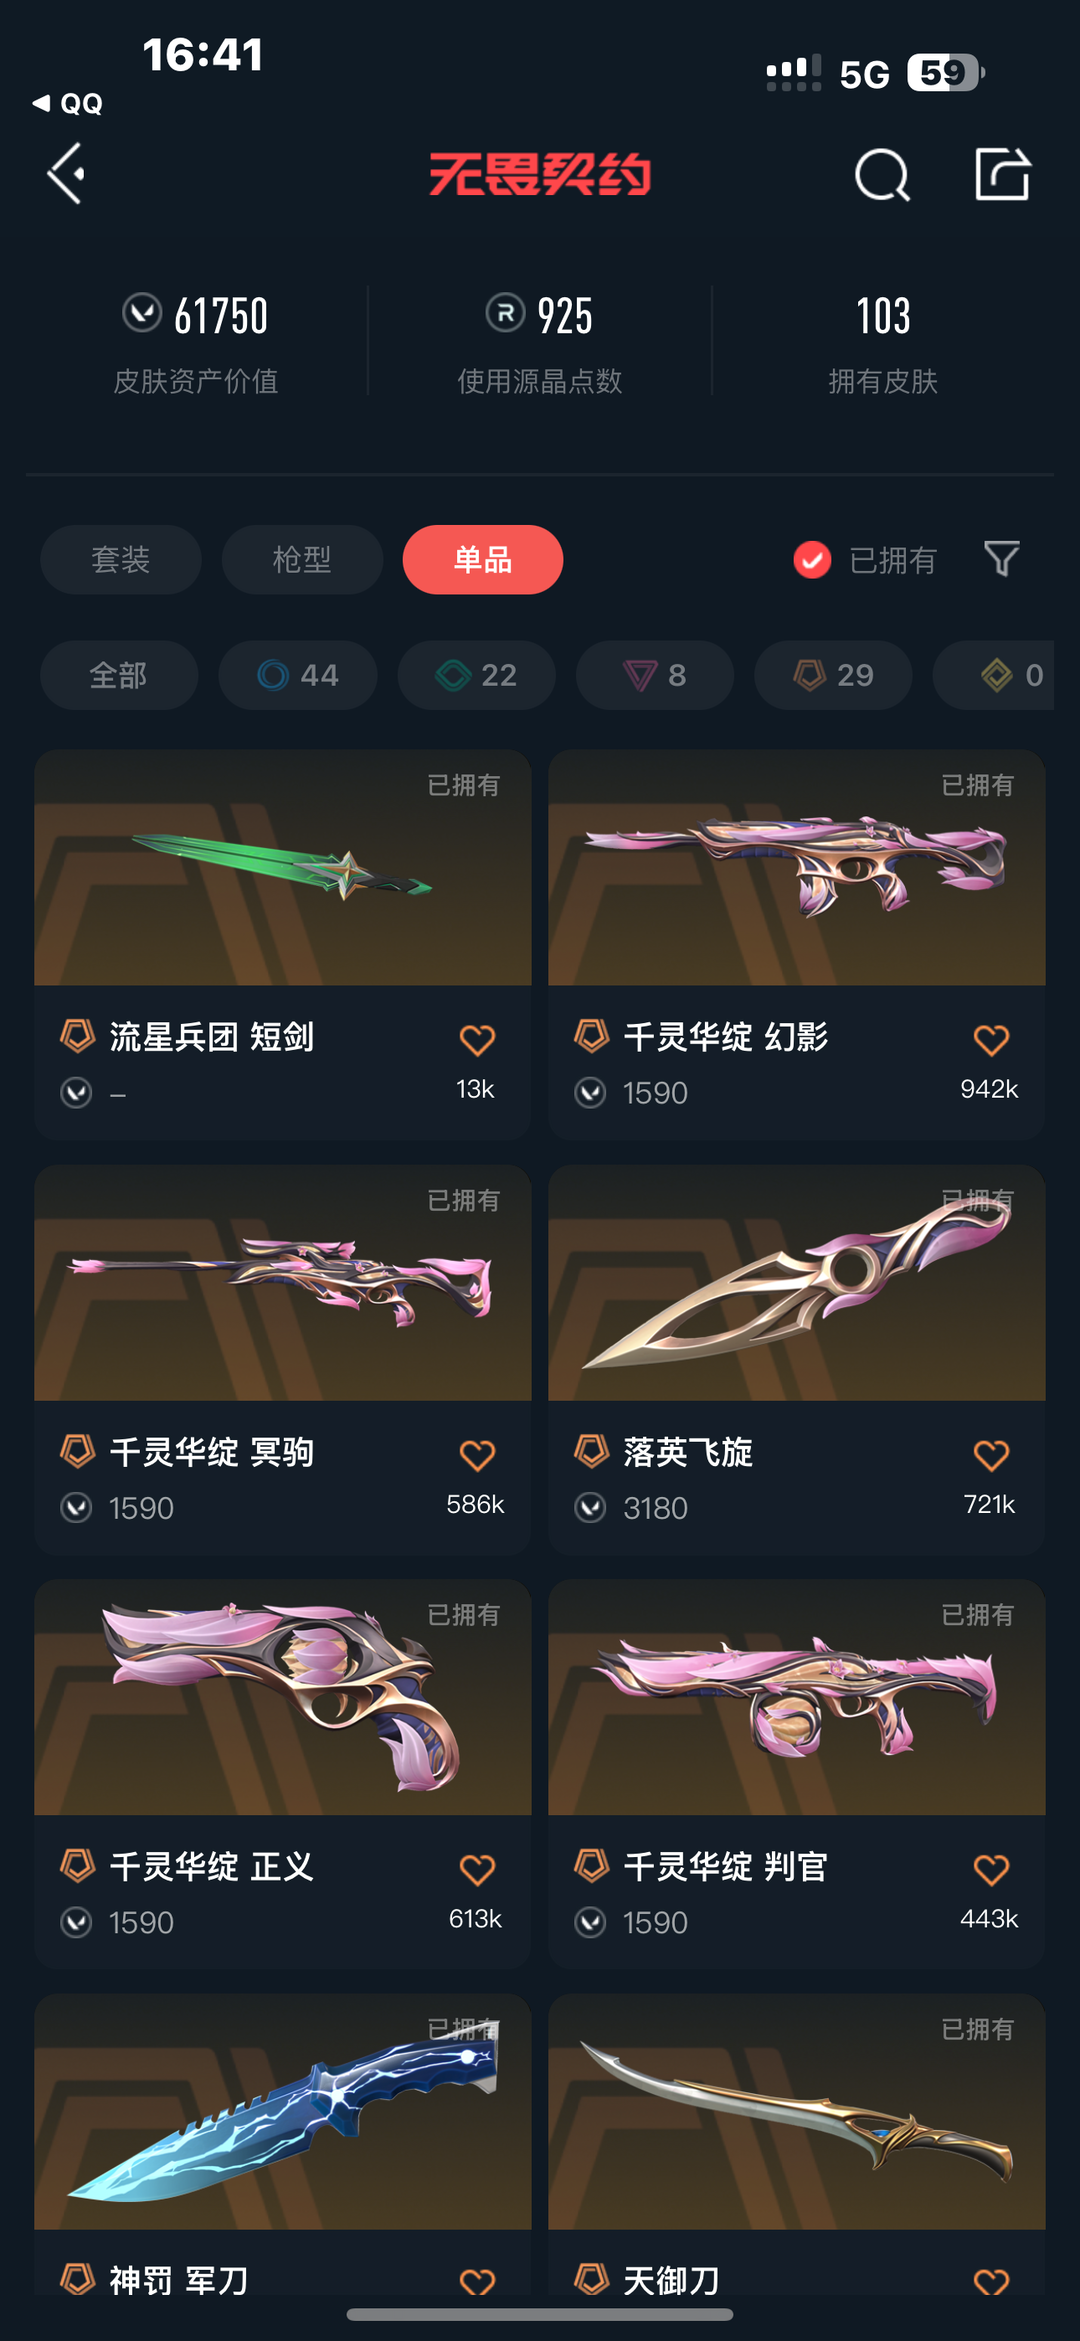Select the 单品 tab

click(483, 559)
